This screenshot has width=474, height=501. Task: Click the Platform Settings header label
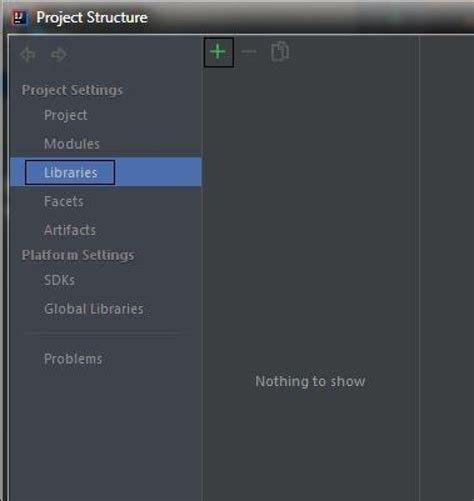click(x=78, y=255)
